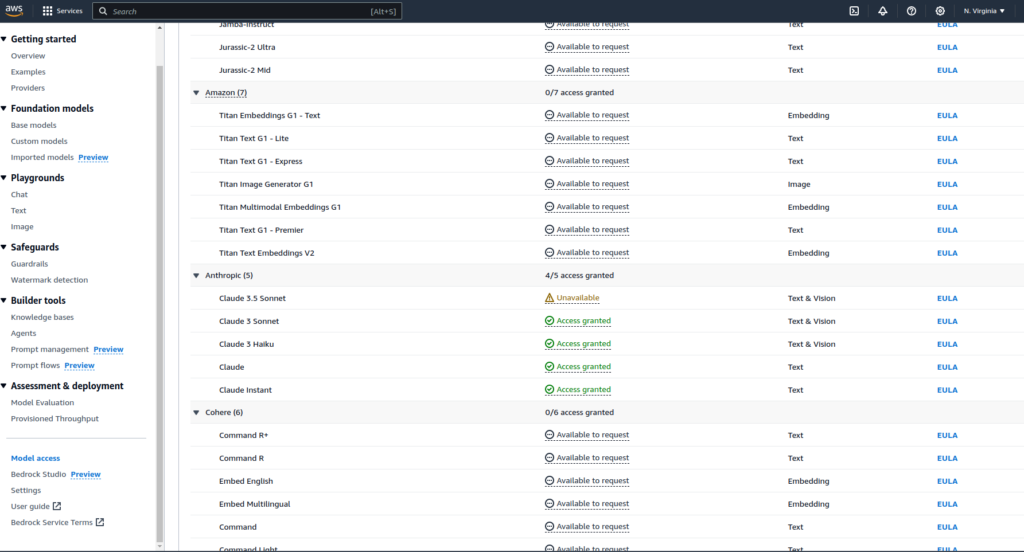This screenshot has height=552, width=1024.
Task: Collapse the Getting started sidebar section
Action: click(x=4, y=39)
